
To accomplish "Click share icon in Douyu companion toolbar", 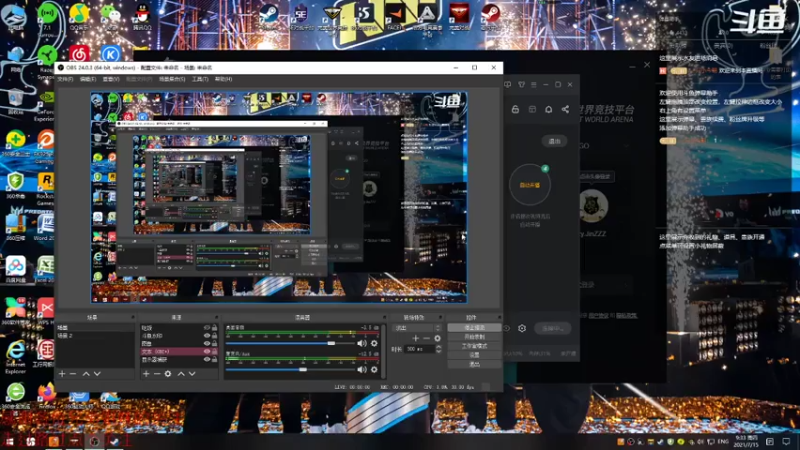I will 565,109.
